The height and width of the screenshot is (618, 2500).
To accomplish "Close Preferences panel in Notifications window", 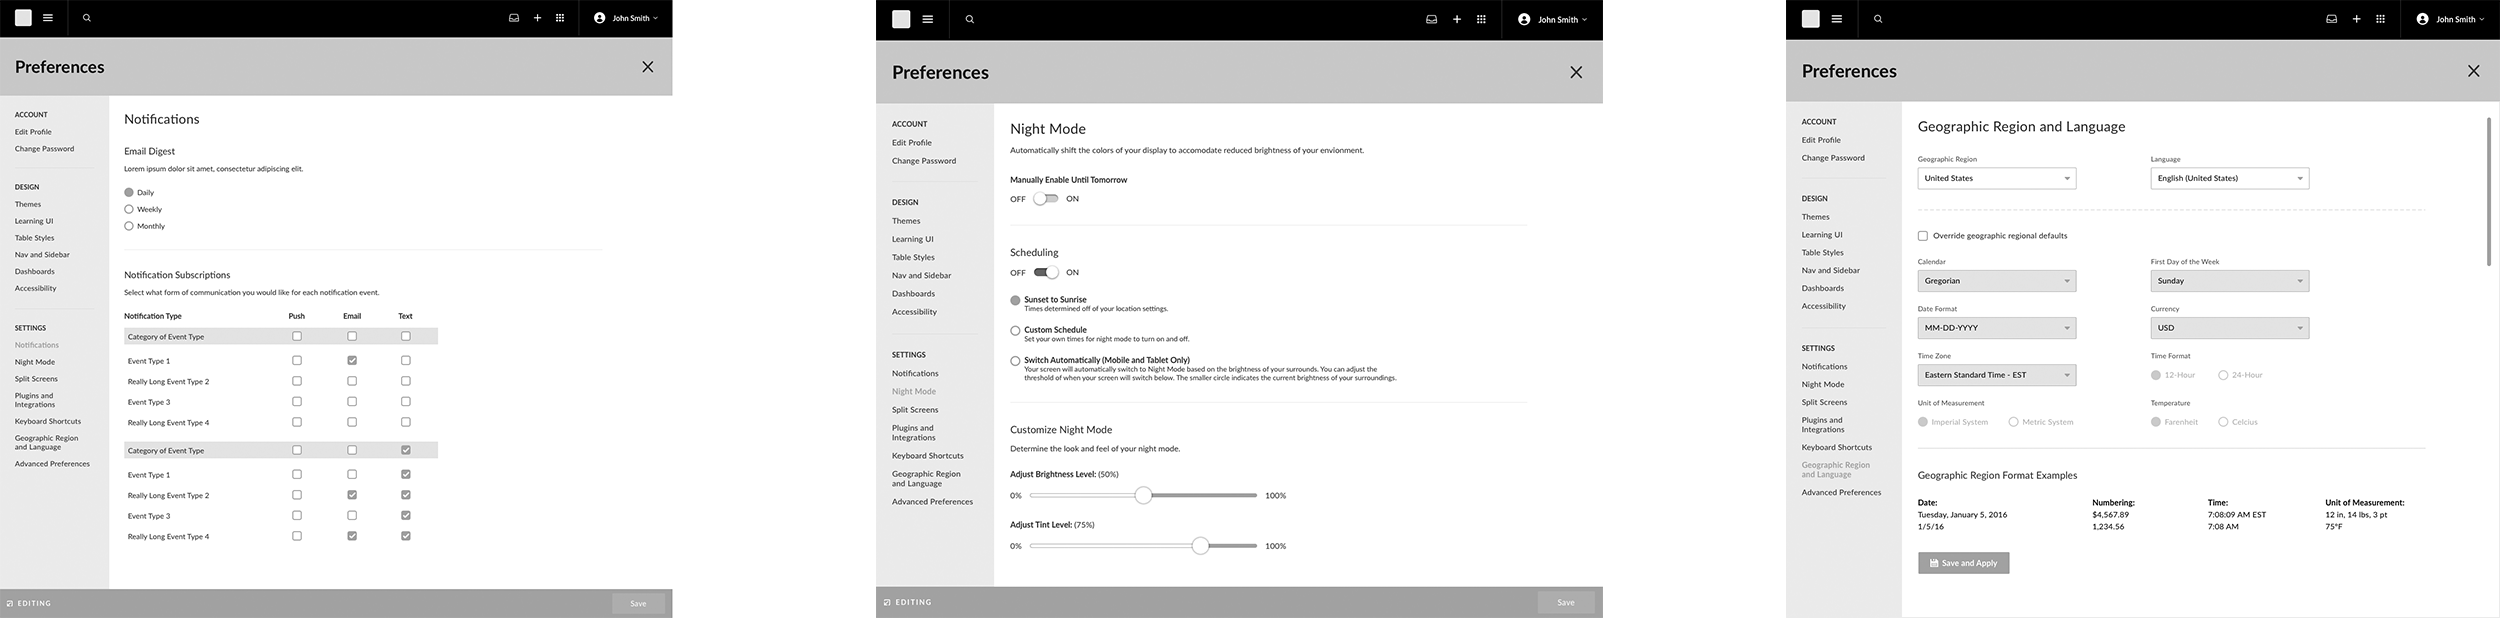I will pos(648,67).
